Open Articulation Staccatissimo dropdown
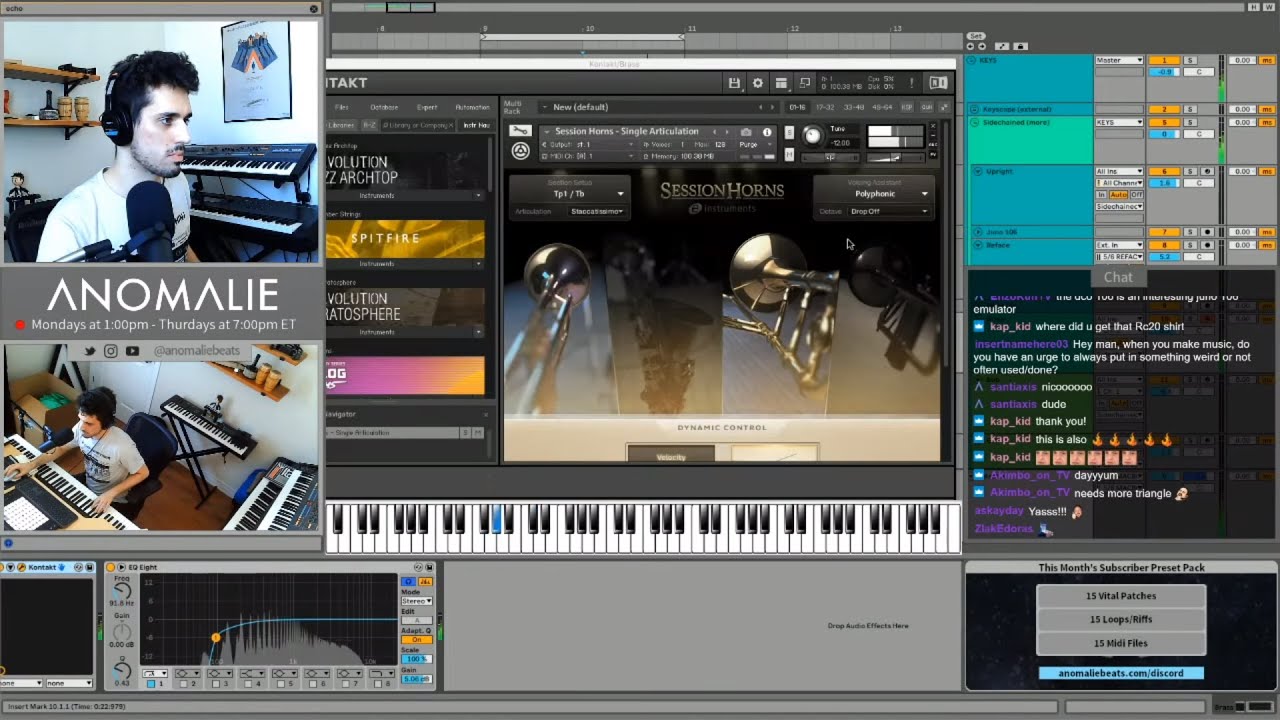The height and width of the screenshot is (720, 1280). point(597,212)
